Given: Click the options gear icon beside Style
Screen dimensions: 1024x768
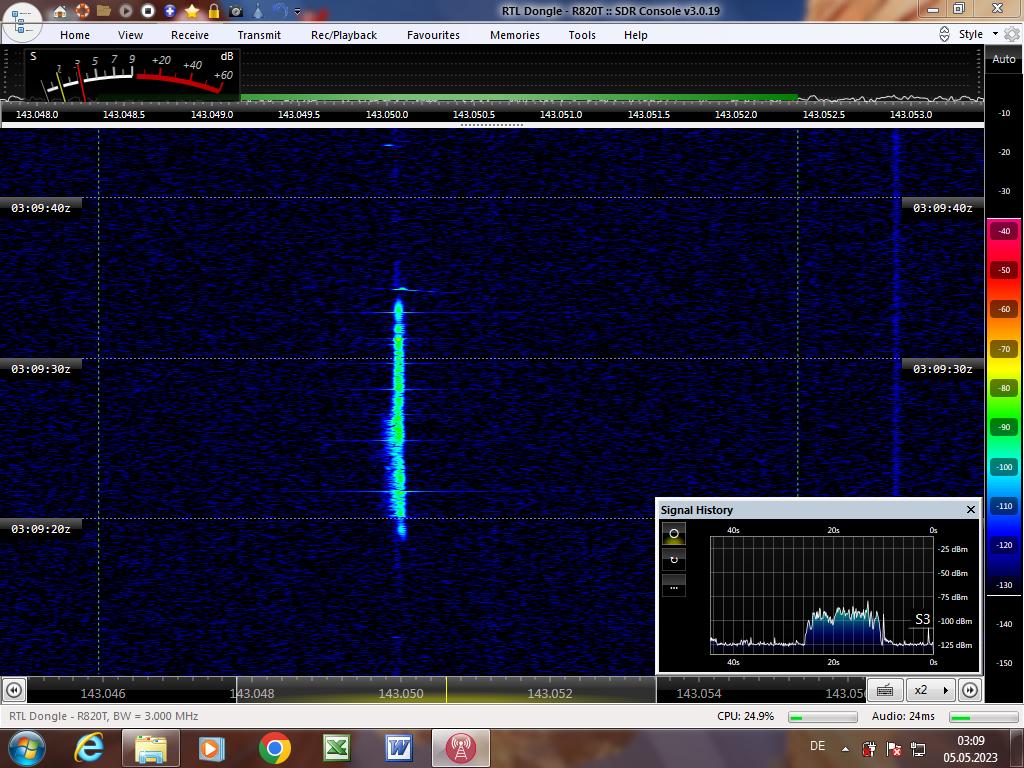Looking at the screenshot, I should (x=1012, y=34).
